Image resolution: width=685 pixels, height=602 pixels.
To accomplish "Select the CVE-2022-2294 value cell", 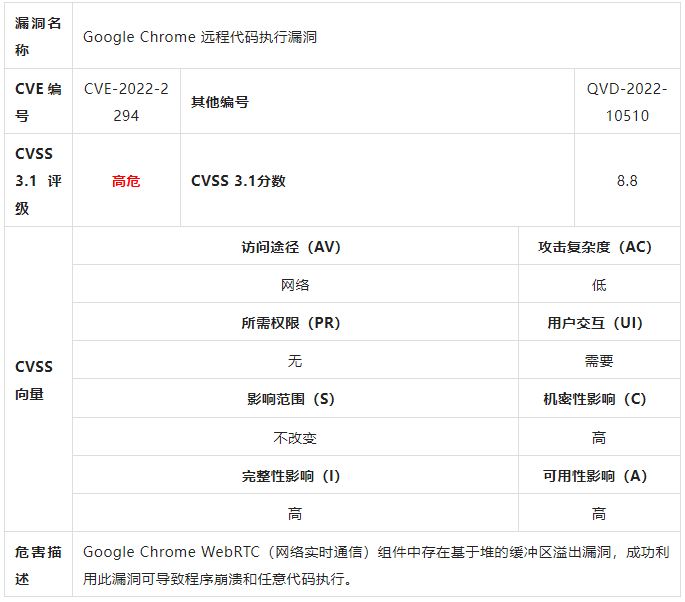I will 126,102.
